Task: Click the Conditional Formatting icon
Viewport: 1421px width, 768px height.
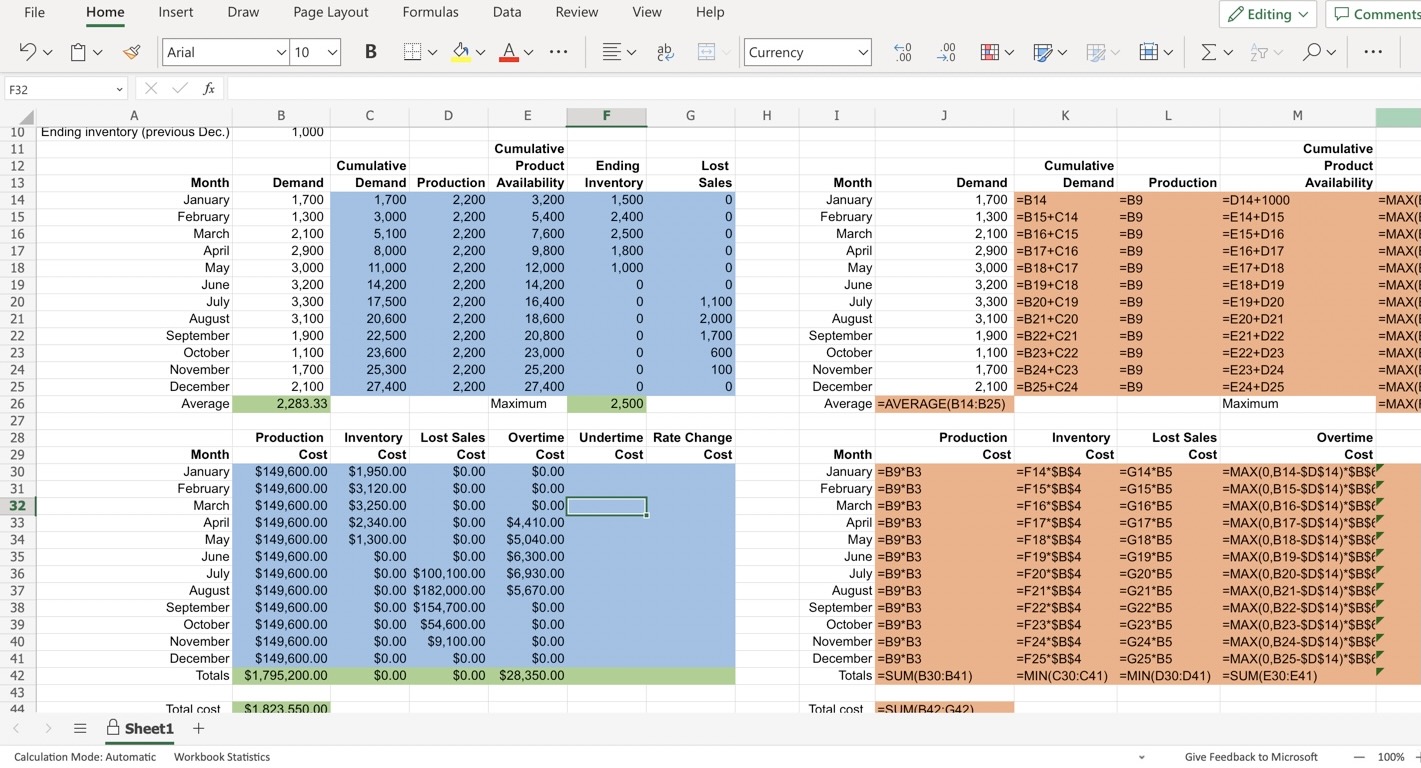Action: (988, 52)
